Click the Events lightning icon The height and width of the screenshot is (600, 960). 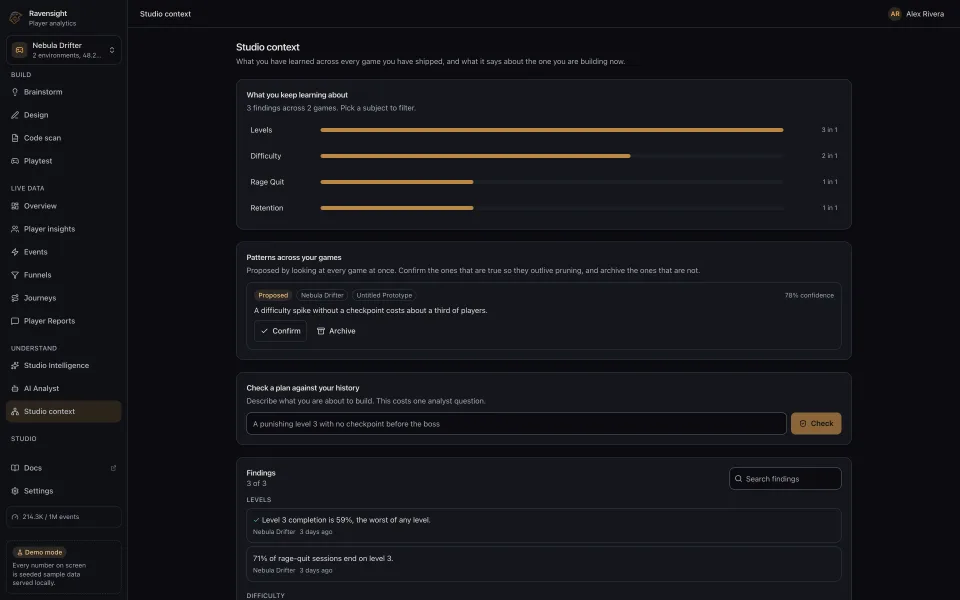pos(15,252)
